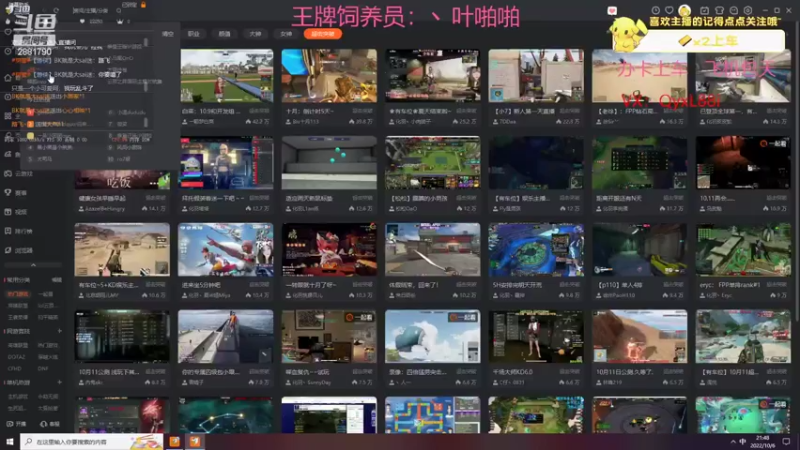Toggle the 中 IME indicator in taskbar
The width and height of the screenshot is (800, 450).
click(x=743, y=441)
